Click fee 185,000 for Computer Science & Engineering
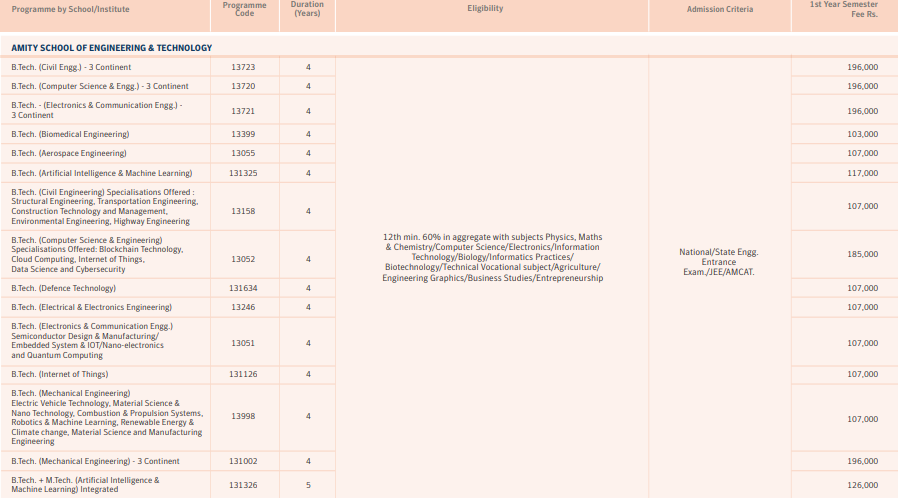Image resolution: width=898 pixels, height=502 pixels. coord(862,254)
